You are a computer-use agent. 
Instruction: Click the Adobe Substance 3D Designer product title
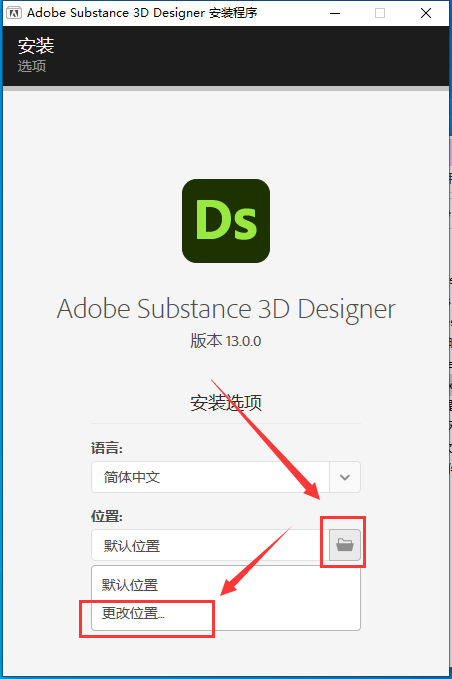tap(226, 309)
